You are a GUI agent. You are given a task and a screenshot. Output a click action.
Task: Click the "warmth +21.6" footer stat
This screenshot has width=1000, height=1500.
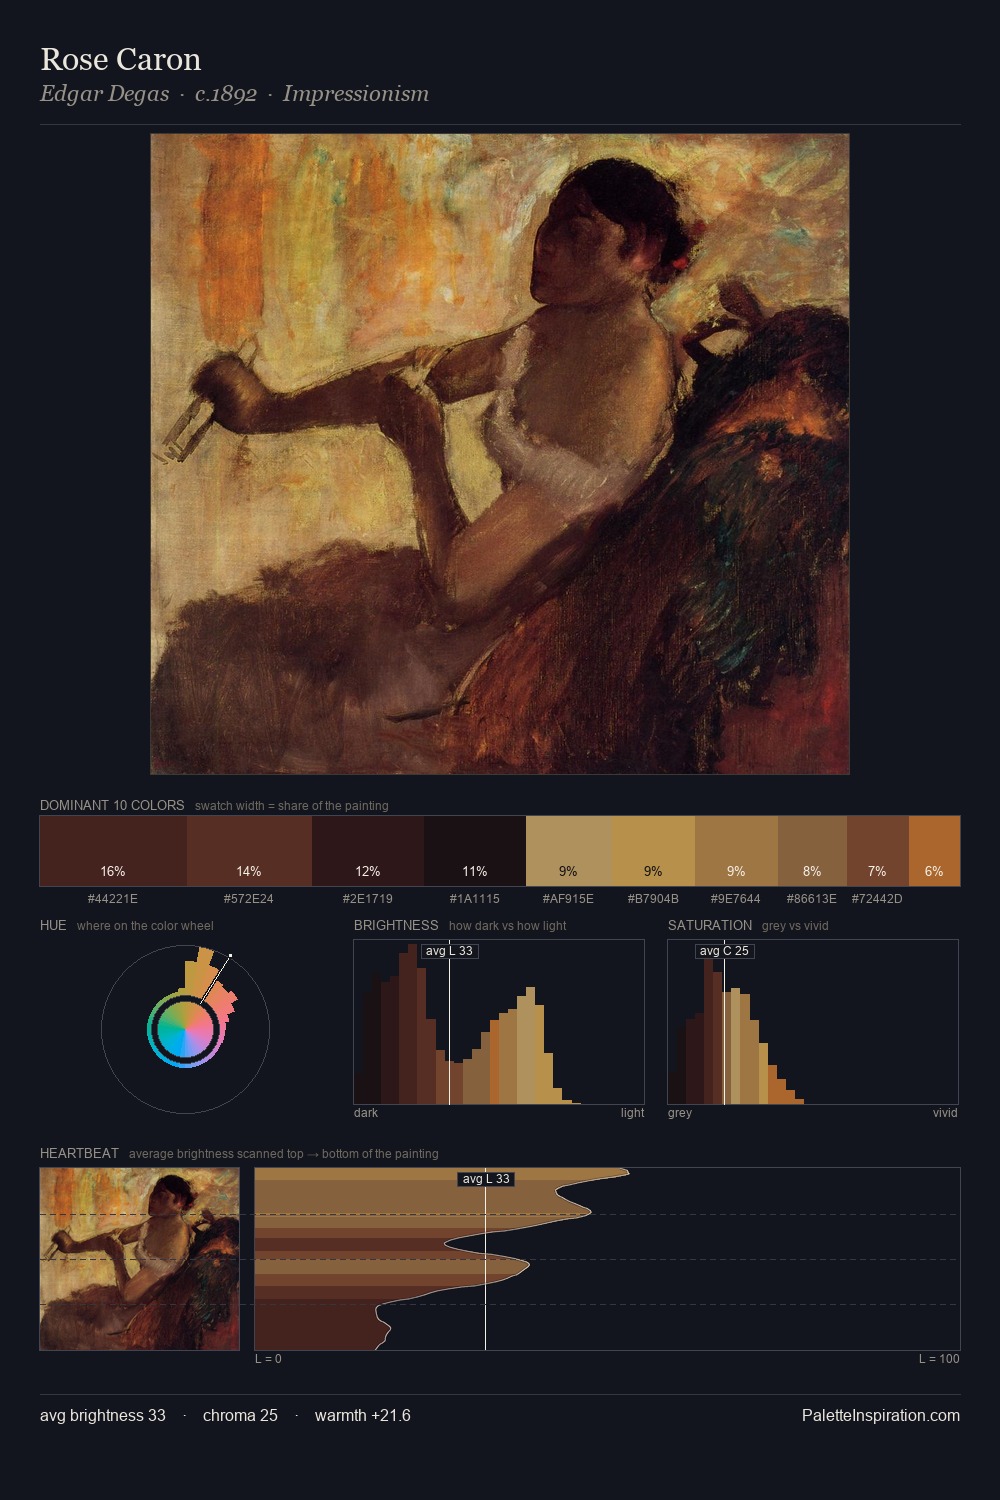[363, 1415]
